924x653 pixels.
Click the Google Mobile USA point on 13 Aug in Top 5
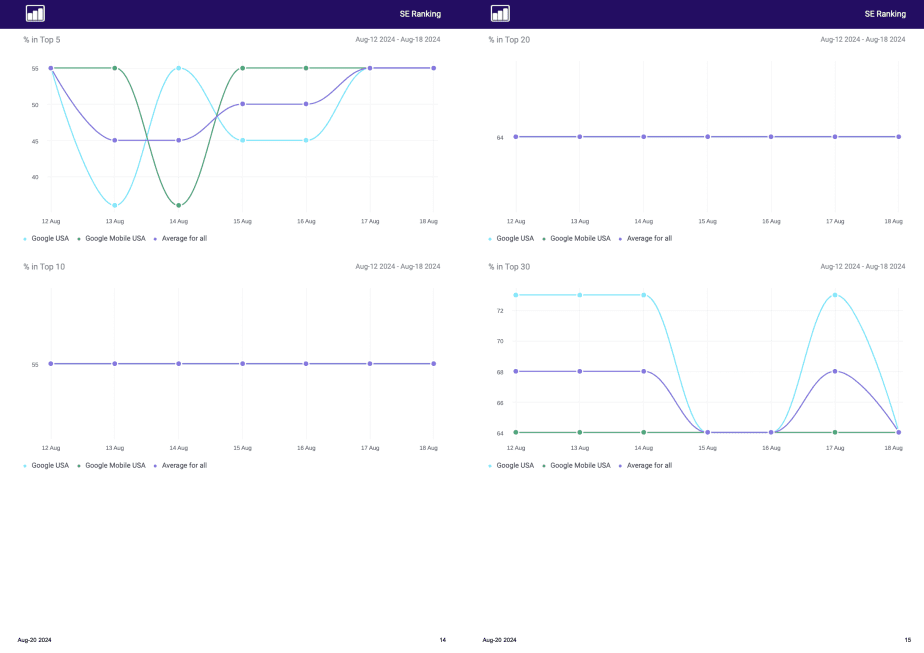click(115, 68)
